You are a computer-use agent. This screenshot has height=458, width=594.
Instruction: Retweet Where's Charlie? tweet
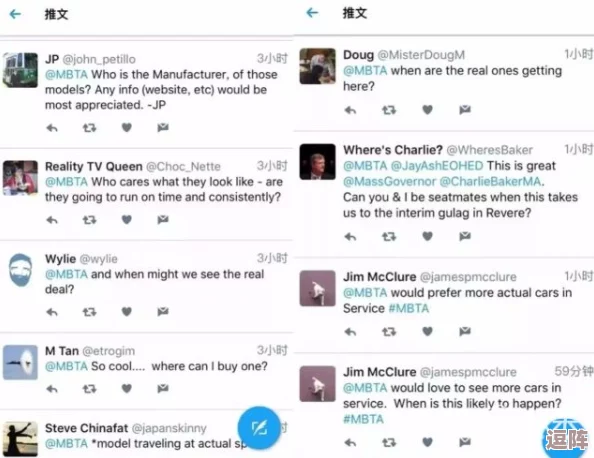tap(389, 237)
